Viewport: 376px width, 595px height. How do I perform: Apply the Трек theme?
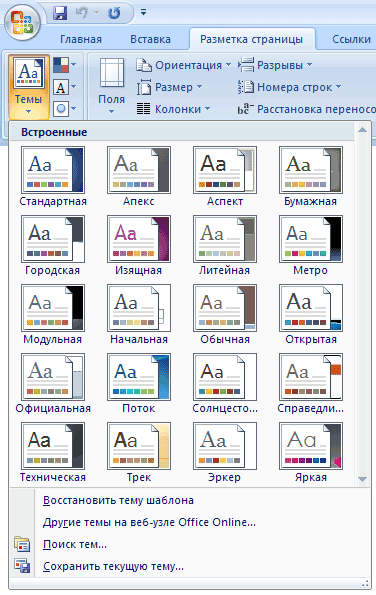point(139,453)
